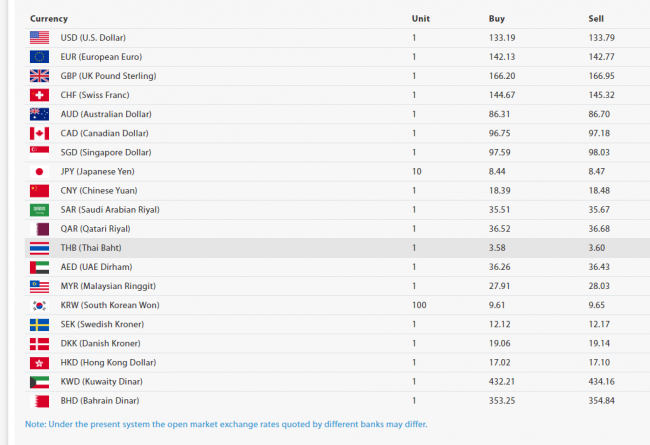Click the Hong Kong flag icon

pos(39,363)
